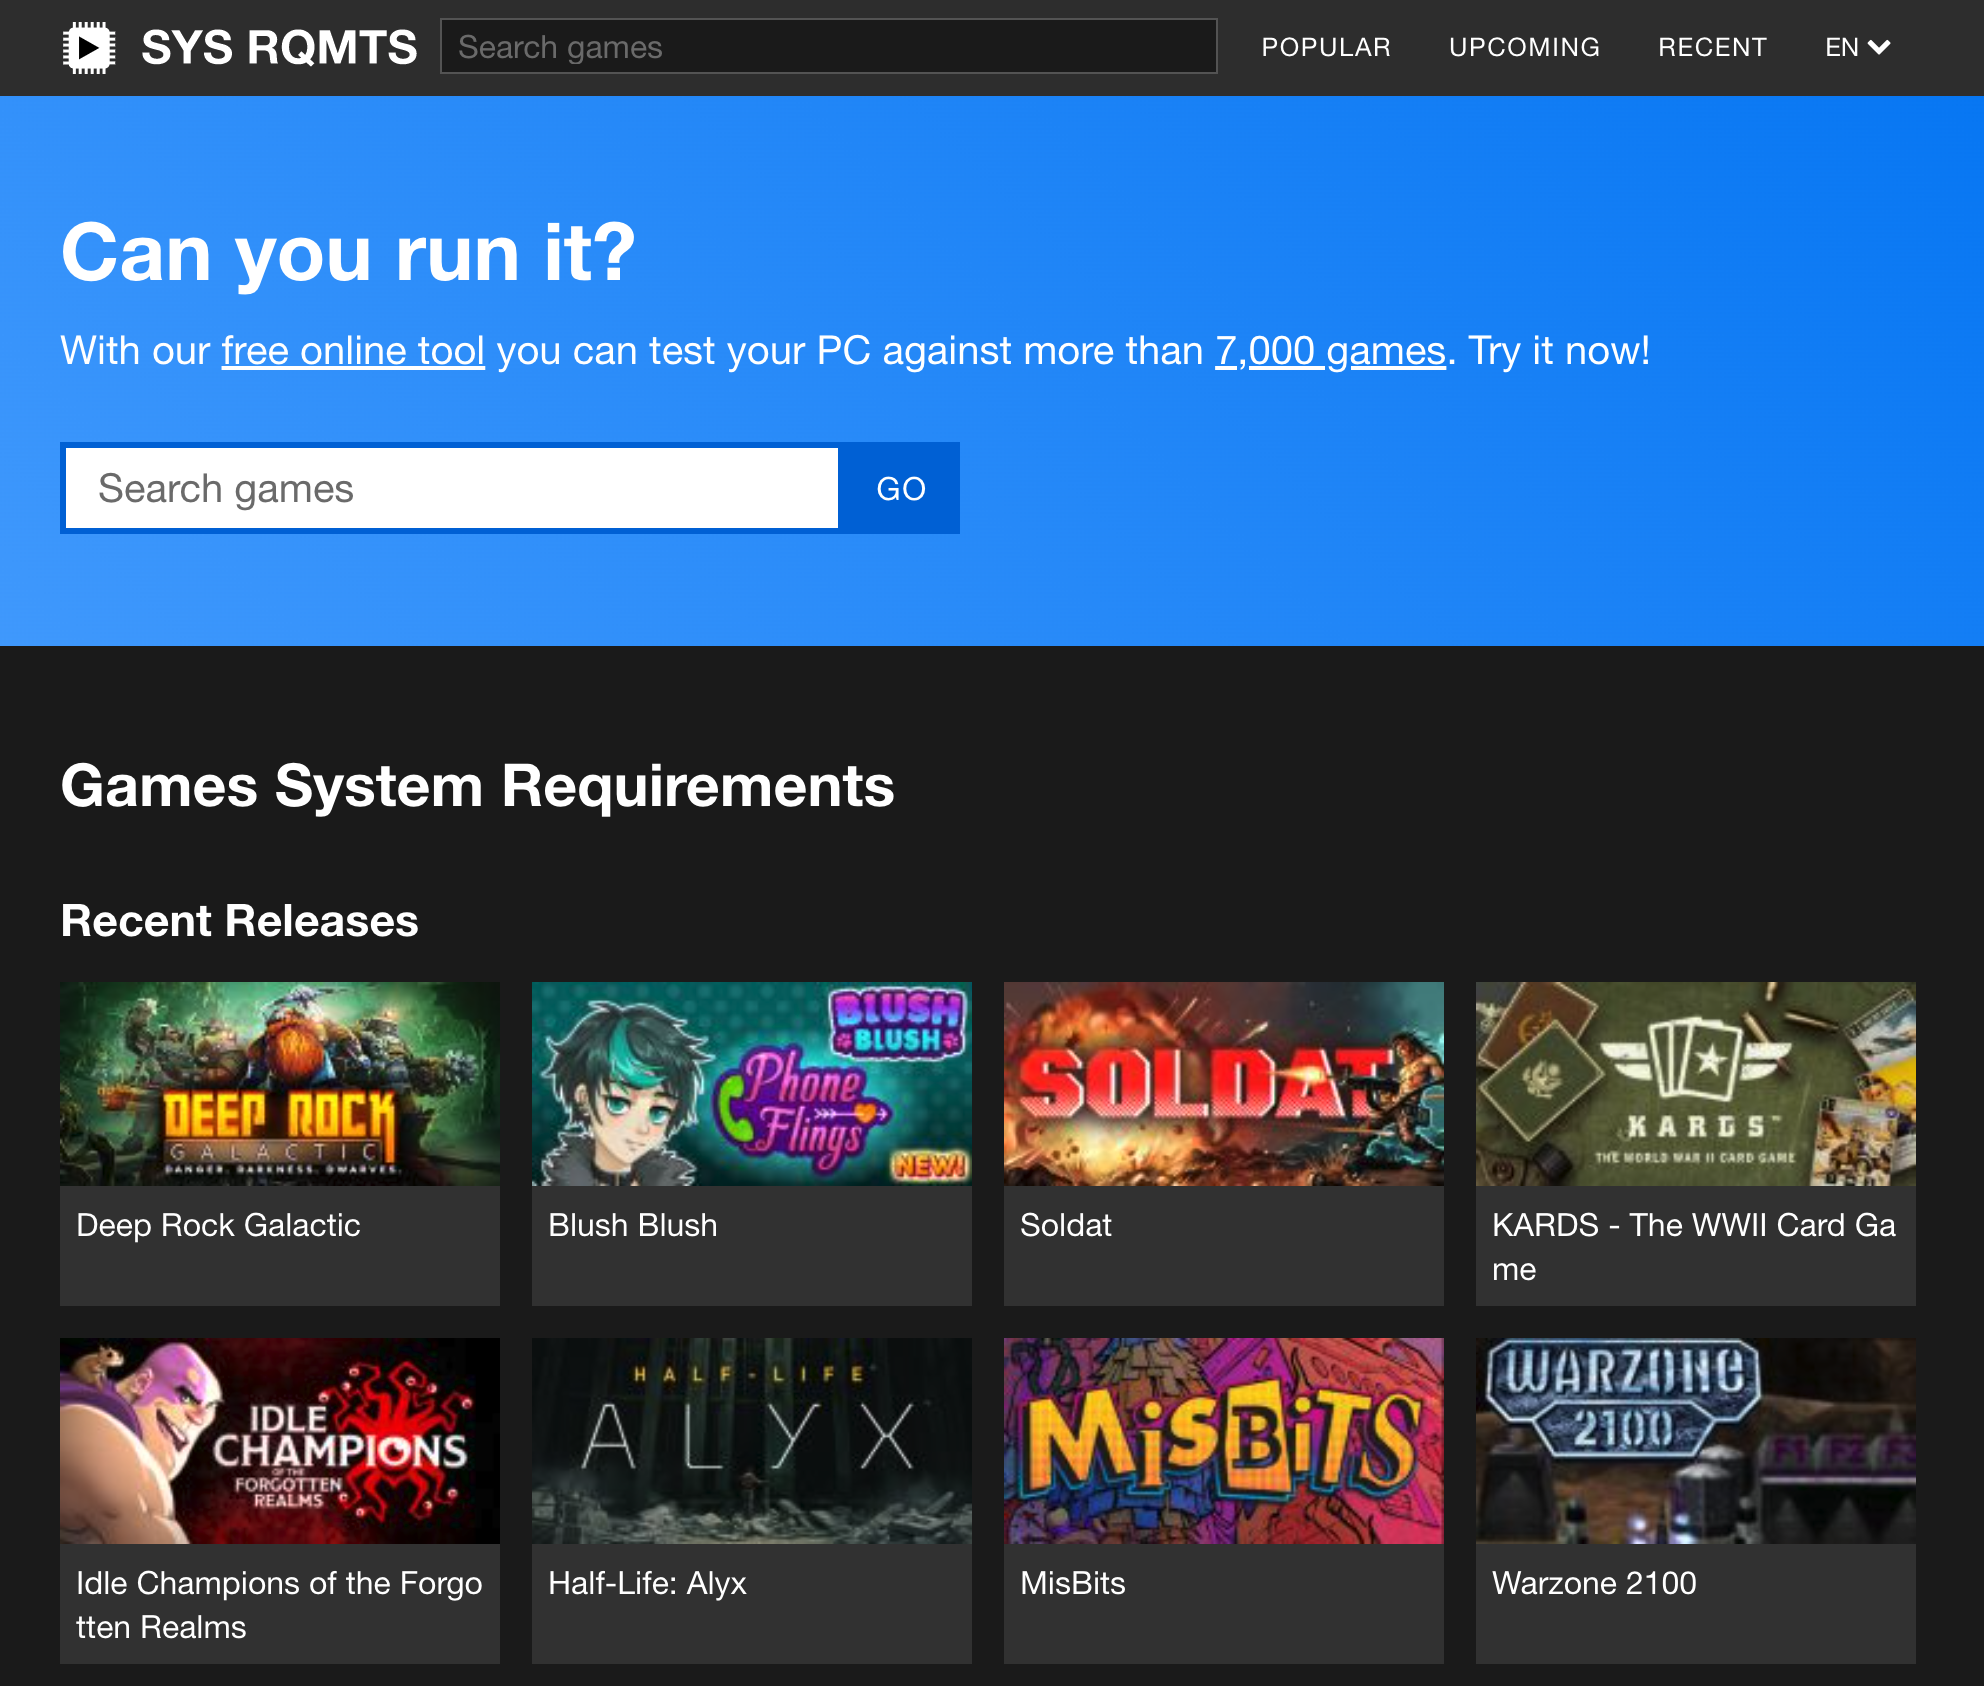Click the top navigation search bar
The height and width of the screenshot is (1686, 1984).
coord(828,47)
